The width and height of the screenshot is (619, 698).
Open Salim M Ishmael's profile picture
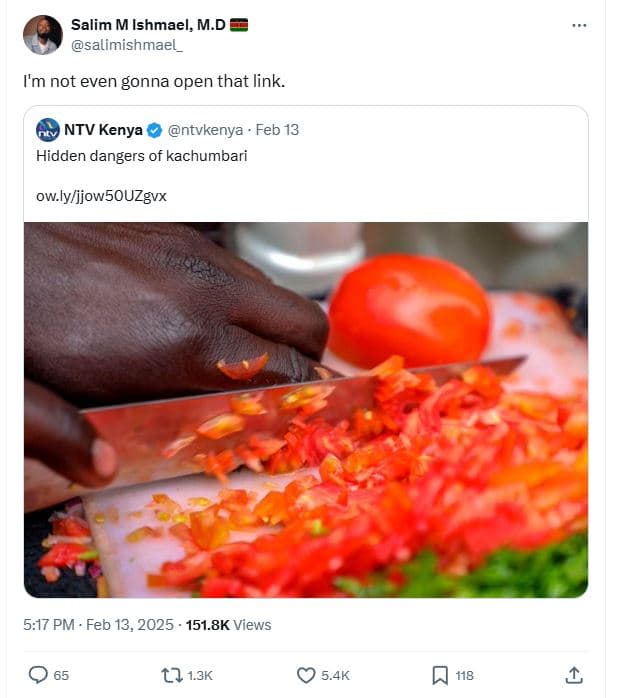pyautogui.click(x=42, y=35)
